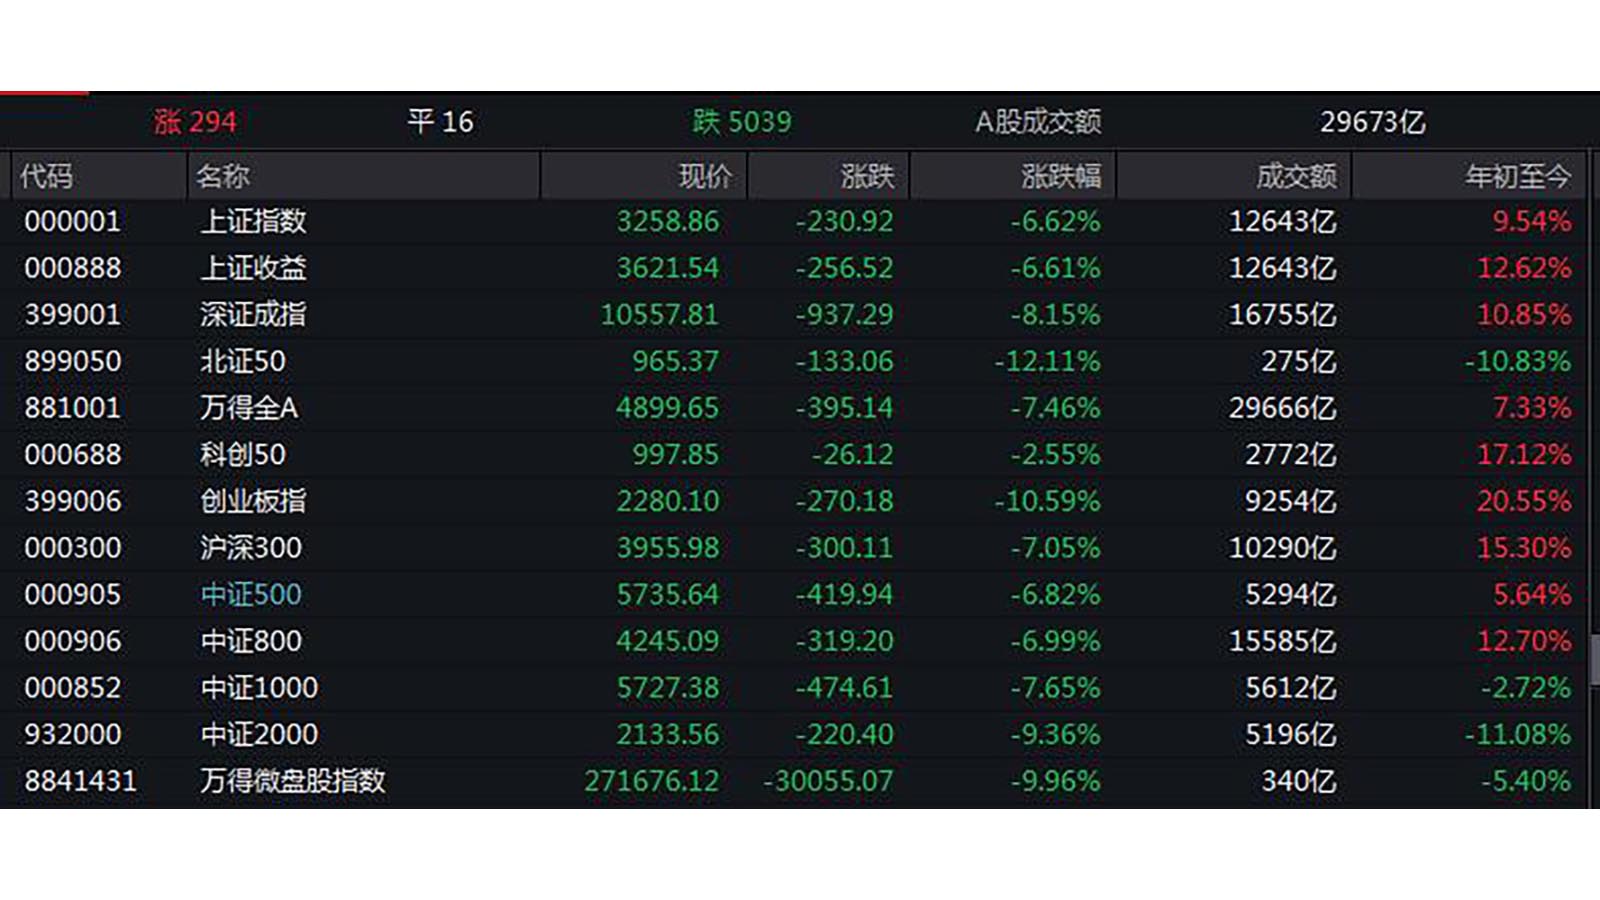Open the highlighted 中证500 index

pyautogui.click(x=251, y=594)
